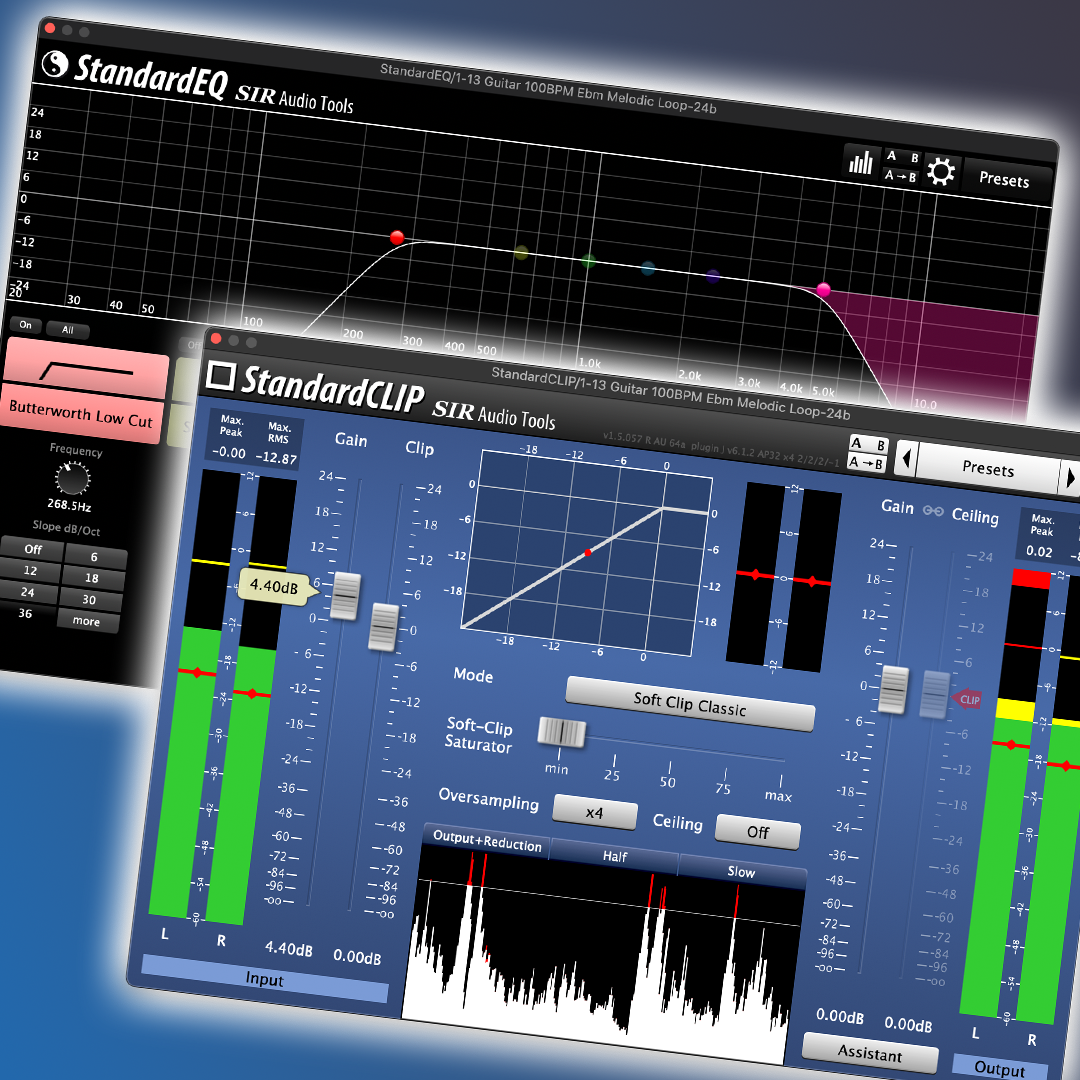Click the input Max. Peak -0.00 readout
Viewport: 1080px width, 1080px height.
click(x=229, y=453)
